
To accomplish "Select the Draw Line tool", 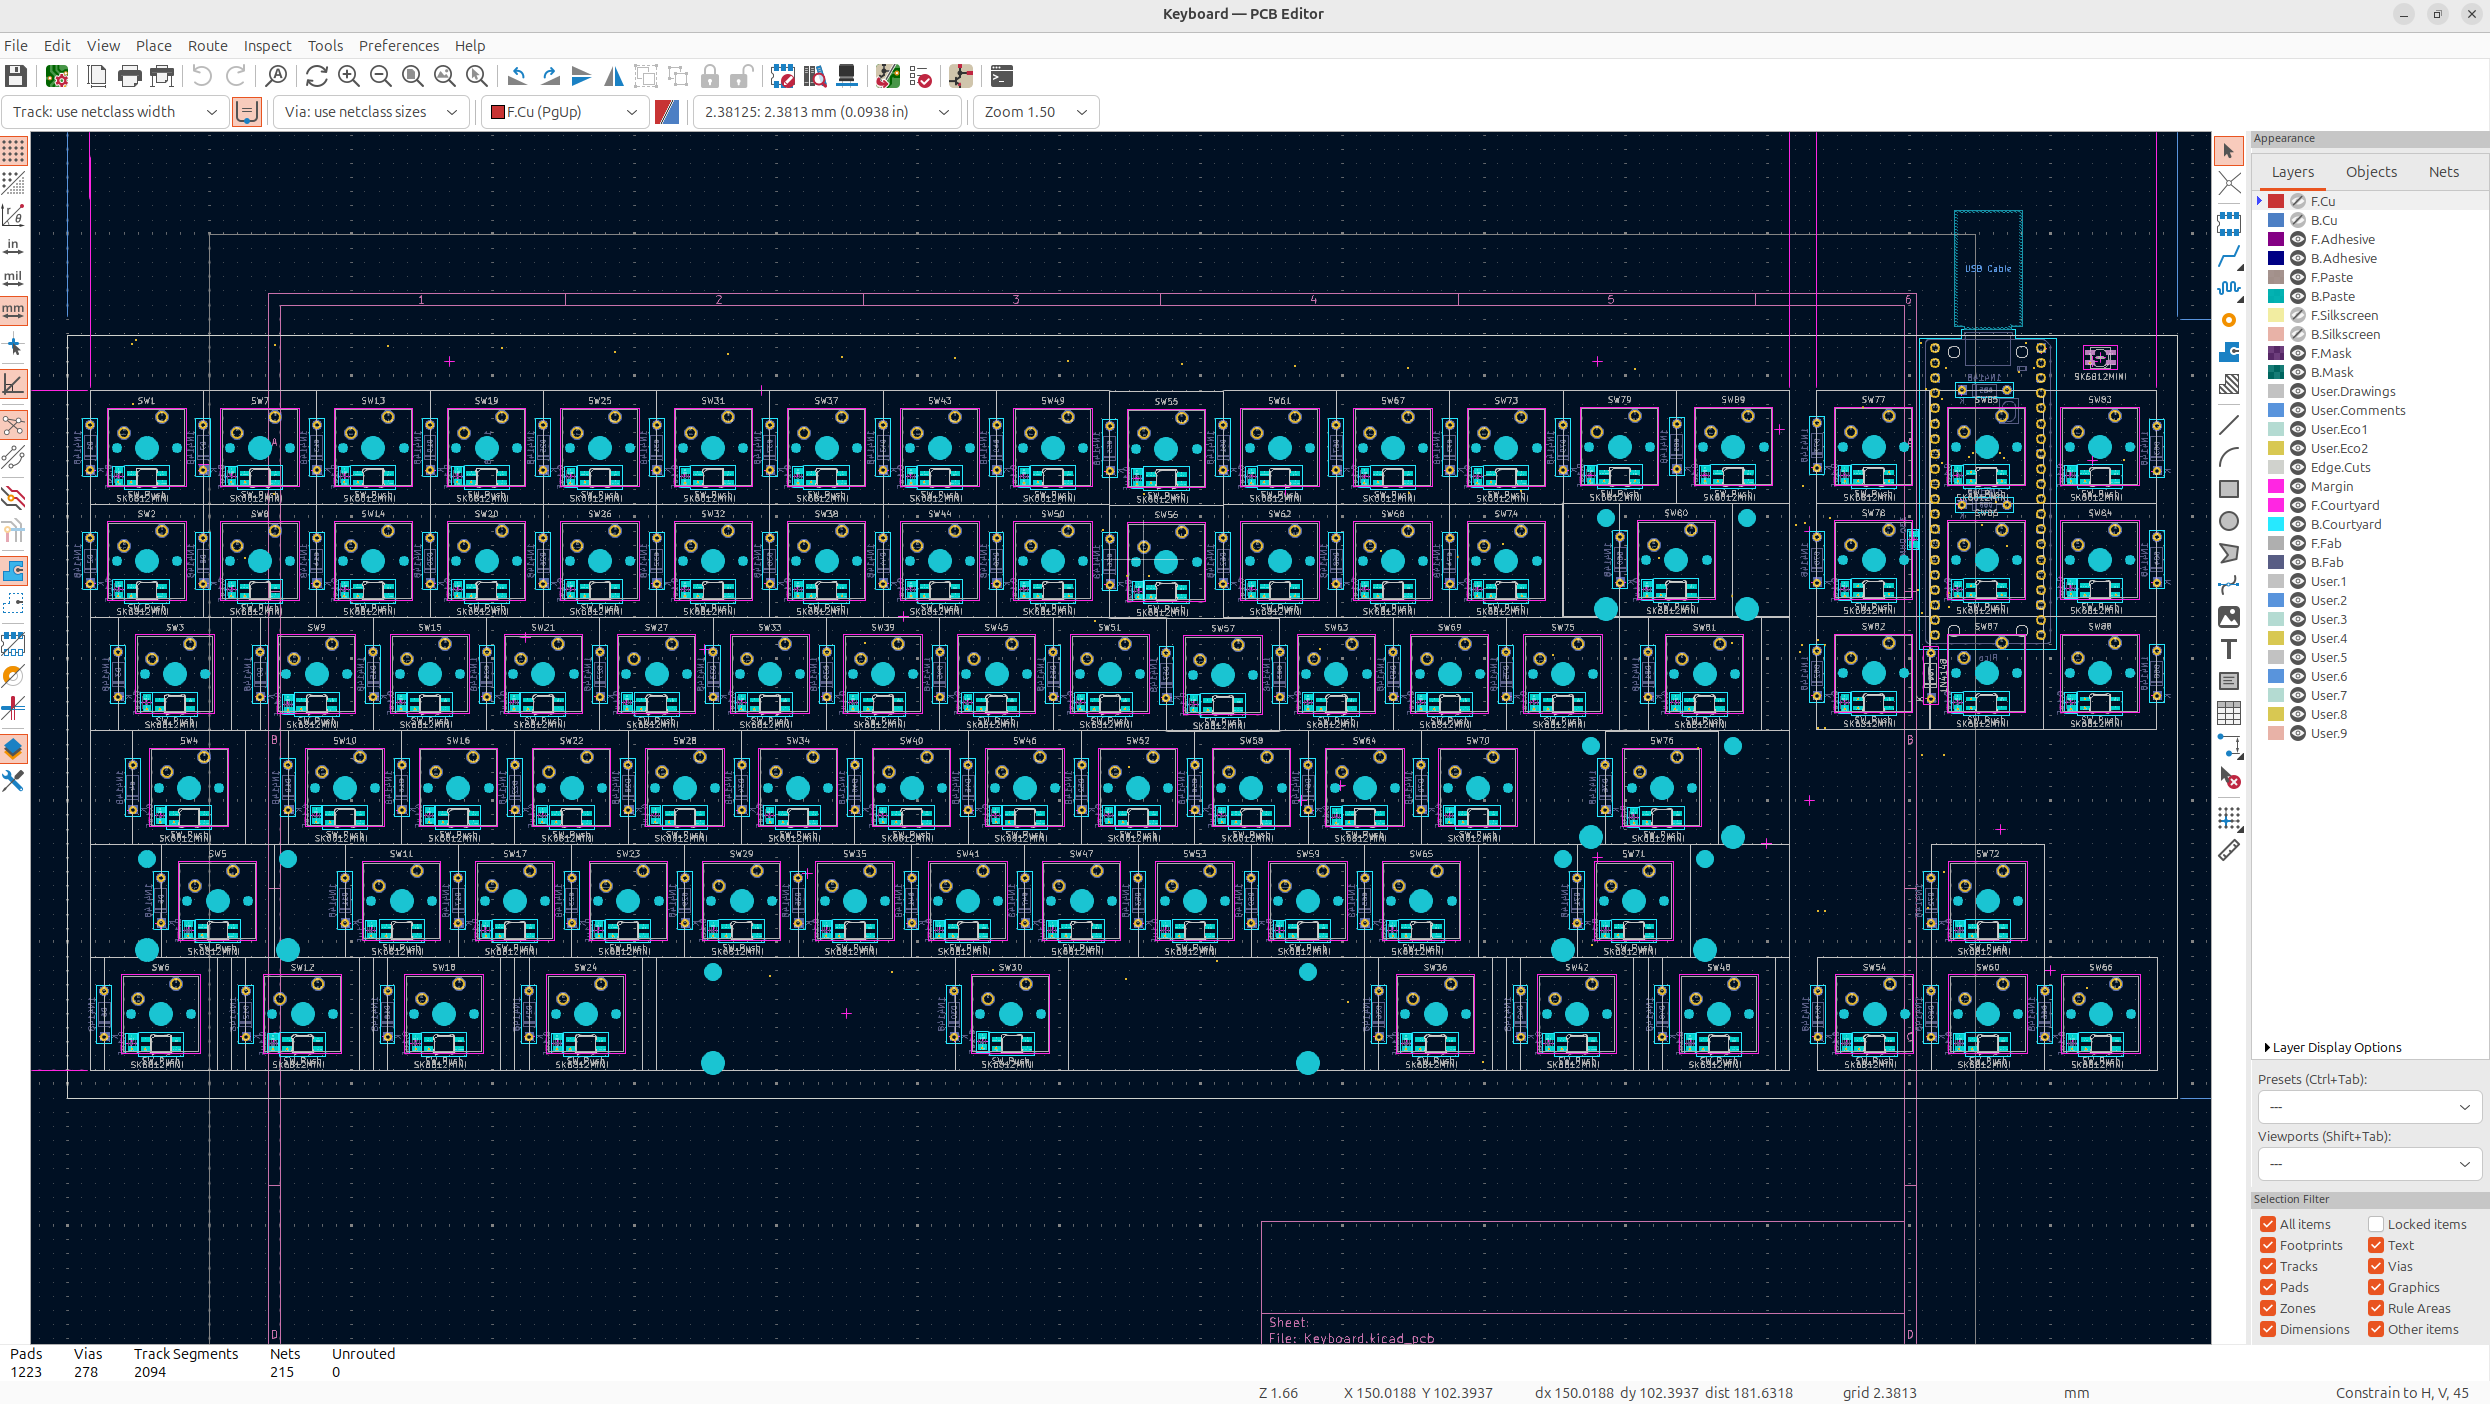I will tap(2229, 425).
